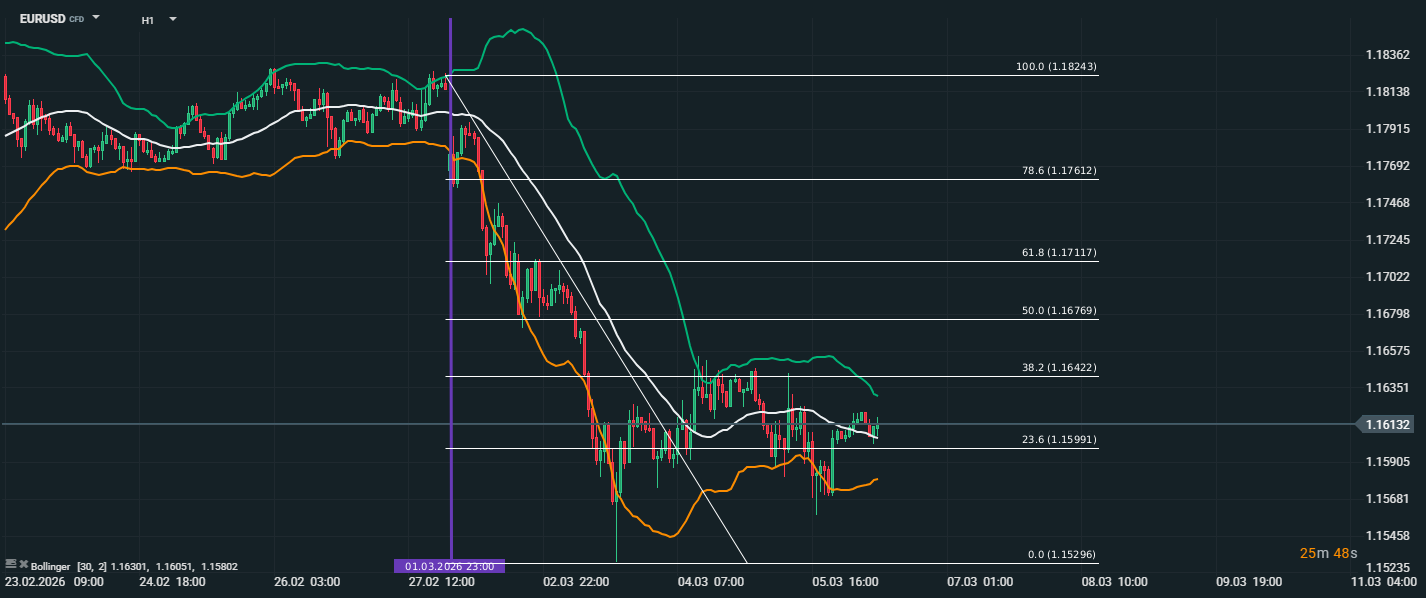Open the H1 timeframe dropdown arrow
The image size is (1426, 598).
[172, 18]
